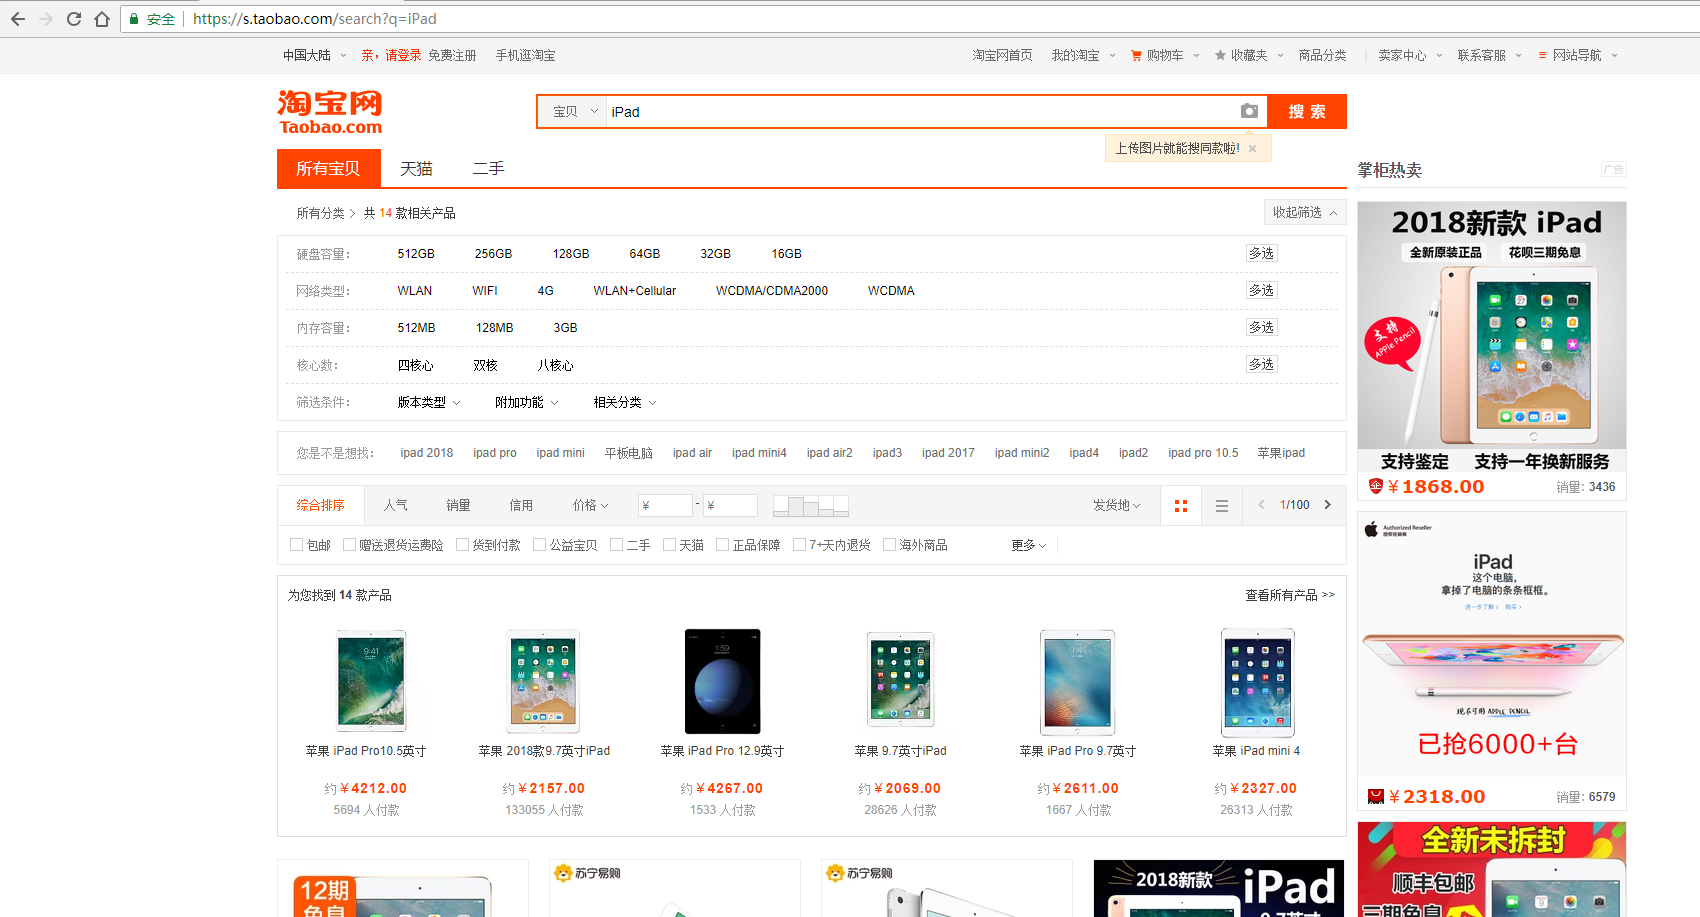The image size is (1700, 917).
Task: Close the image upload tooltip
Action: coord(1252,148)
